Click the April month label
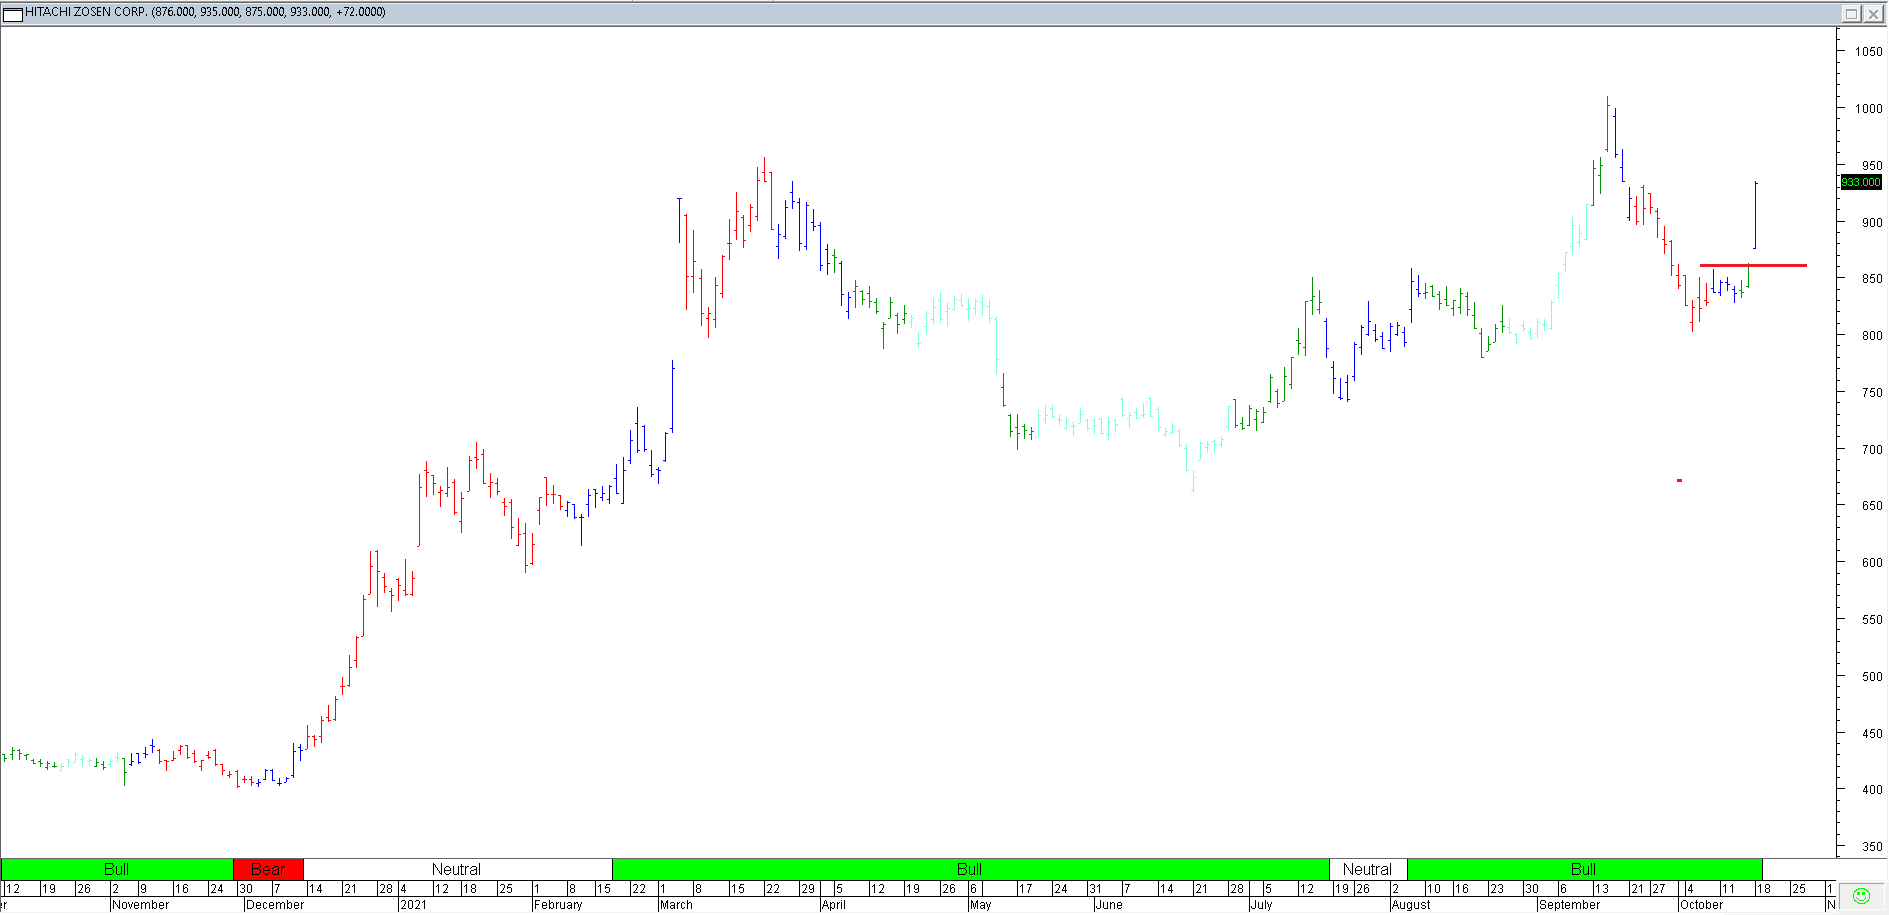Viewport: 1889px width, 915px height. pyautogui.click(x=834, y=905)
